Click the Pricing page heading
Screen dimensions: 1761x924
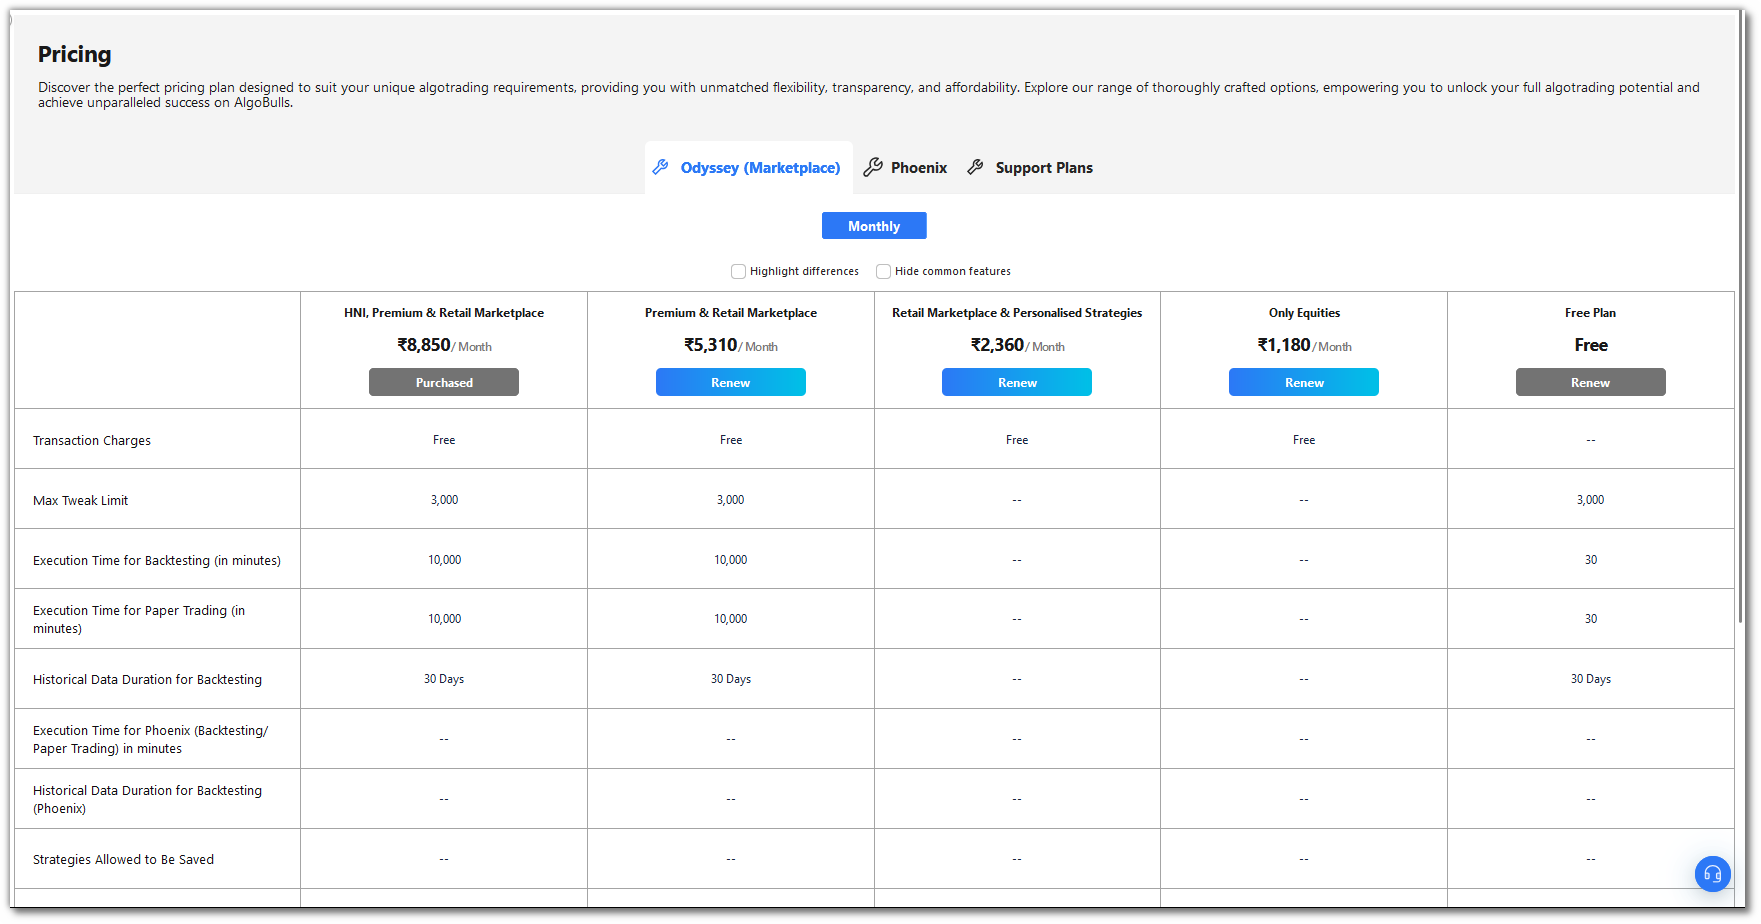click(x=75, y=54)
